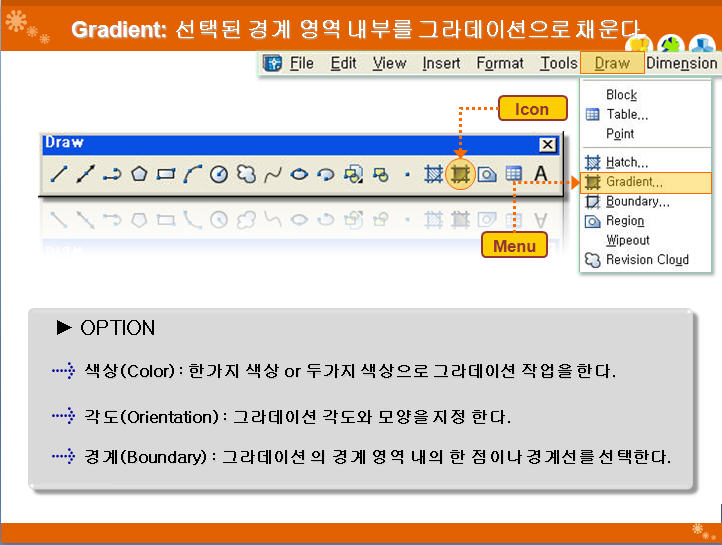Open the Format menu

click(499, 63)
